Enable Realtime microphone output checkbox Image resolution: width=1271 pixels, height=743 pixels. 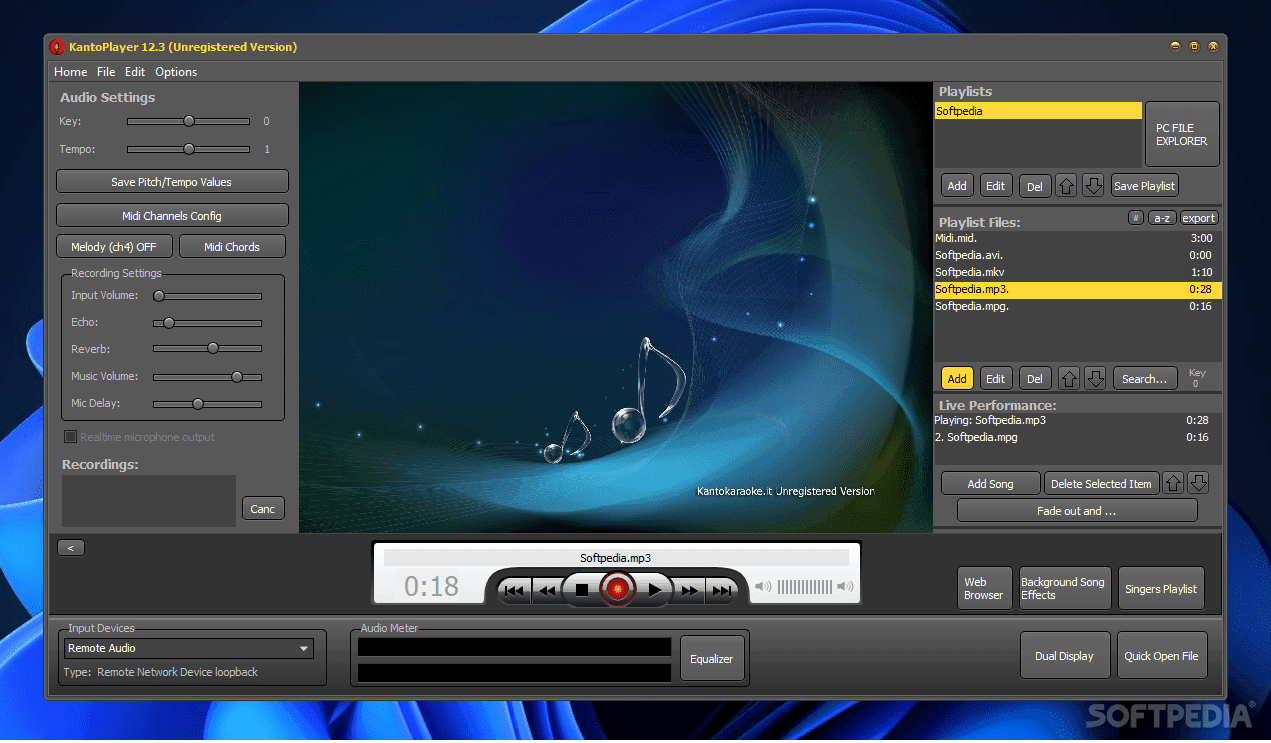pyautogui.click(x=70, y=437)
